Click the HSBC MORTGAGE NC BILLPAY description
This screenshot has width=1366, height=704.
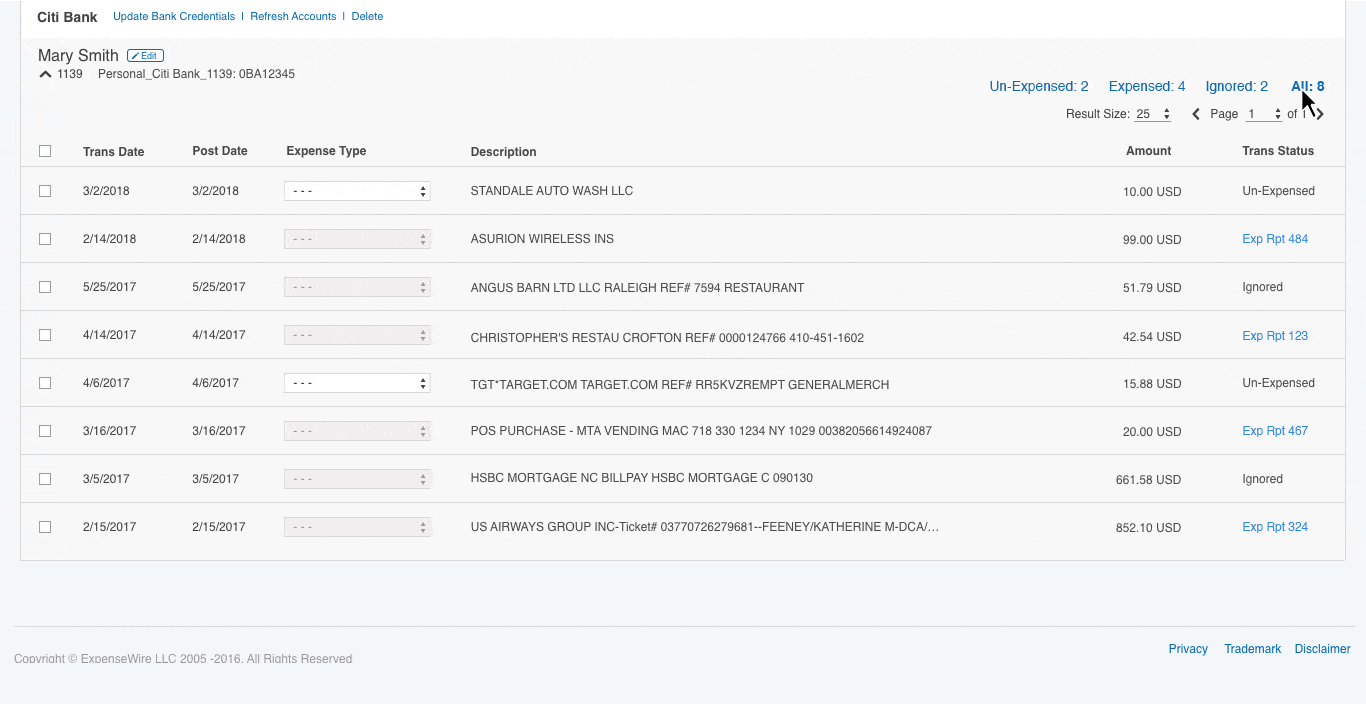point(642,478)
